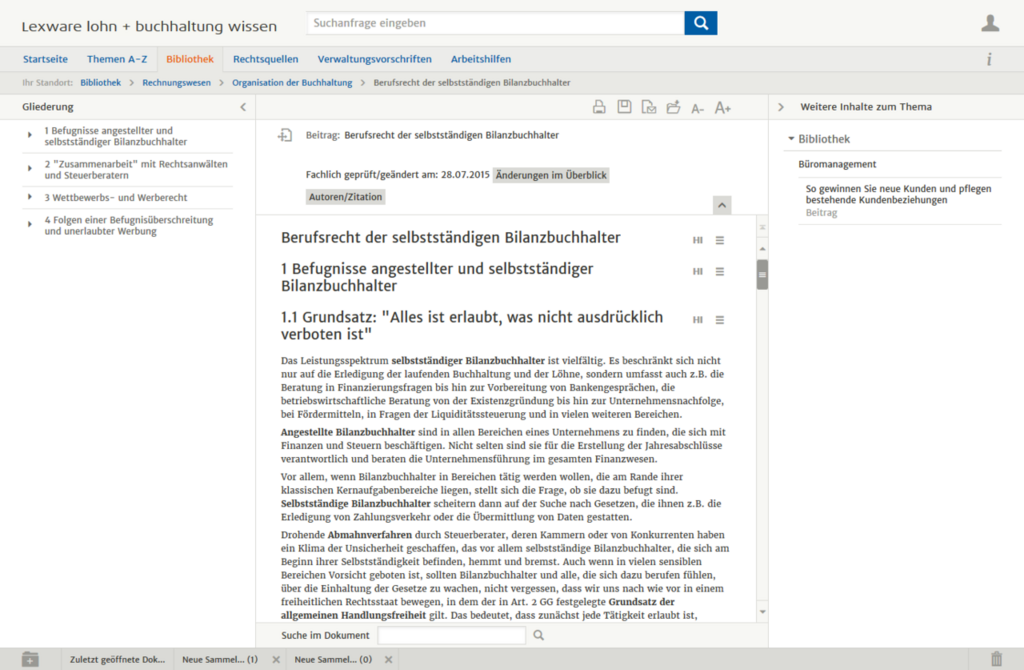Click the Büromanagement label in right panel

pyautogui.click(x=837, y=165)
